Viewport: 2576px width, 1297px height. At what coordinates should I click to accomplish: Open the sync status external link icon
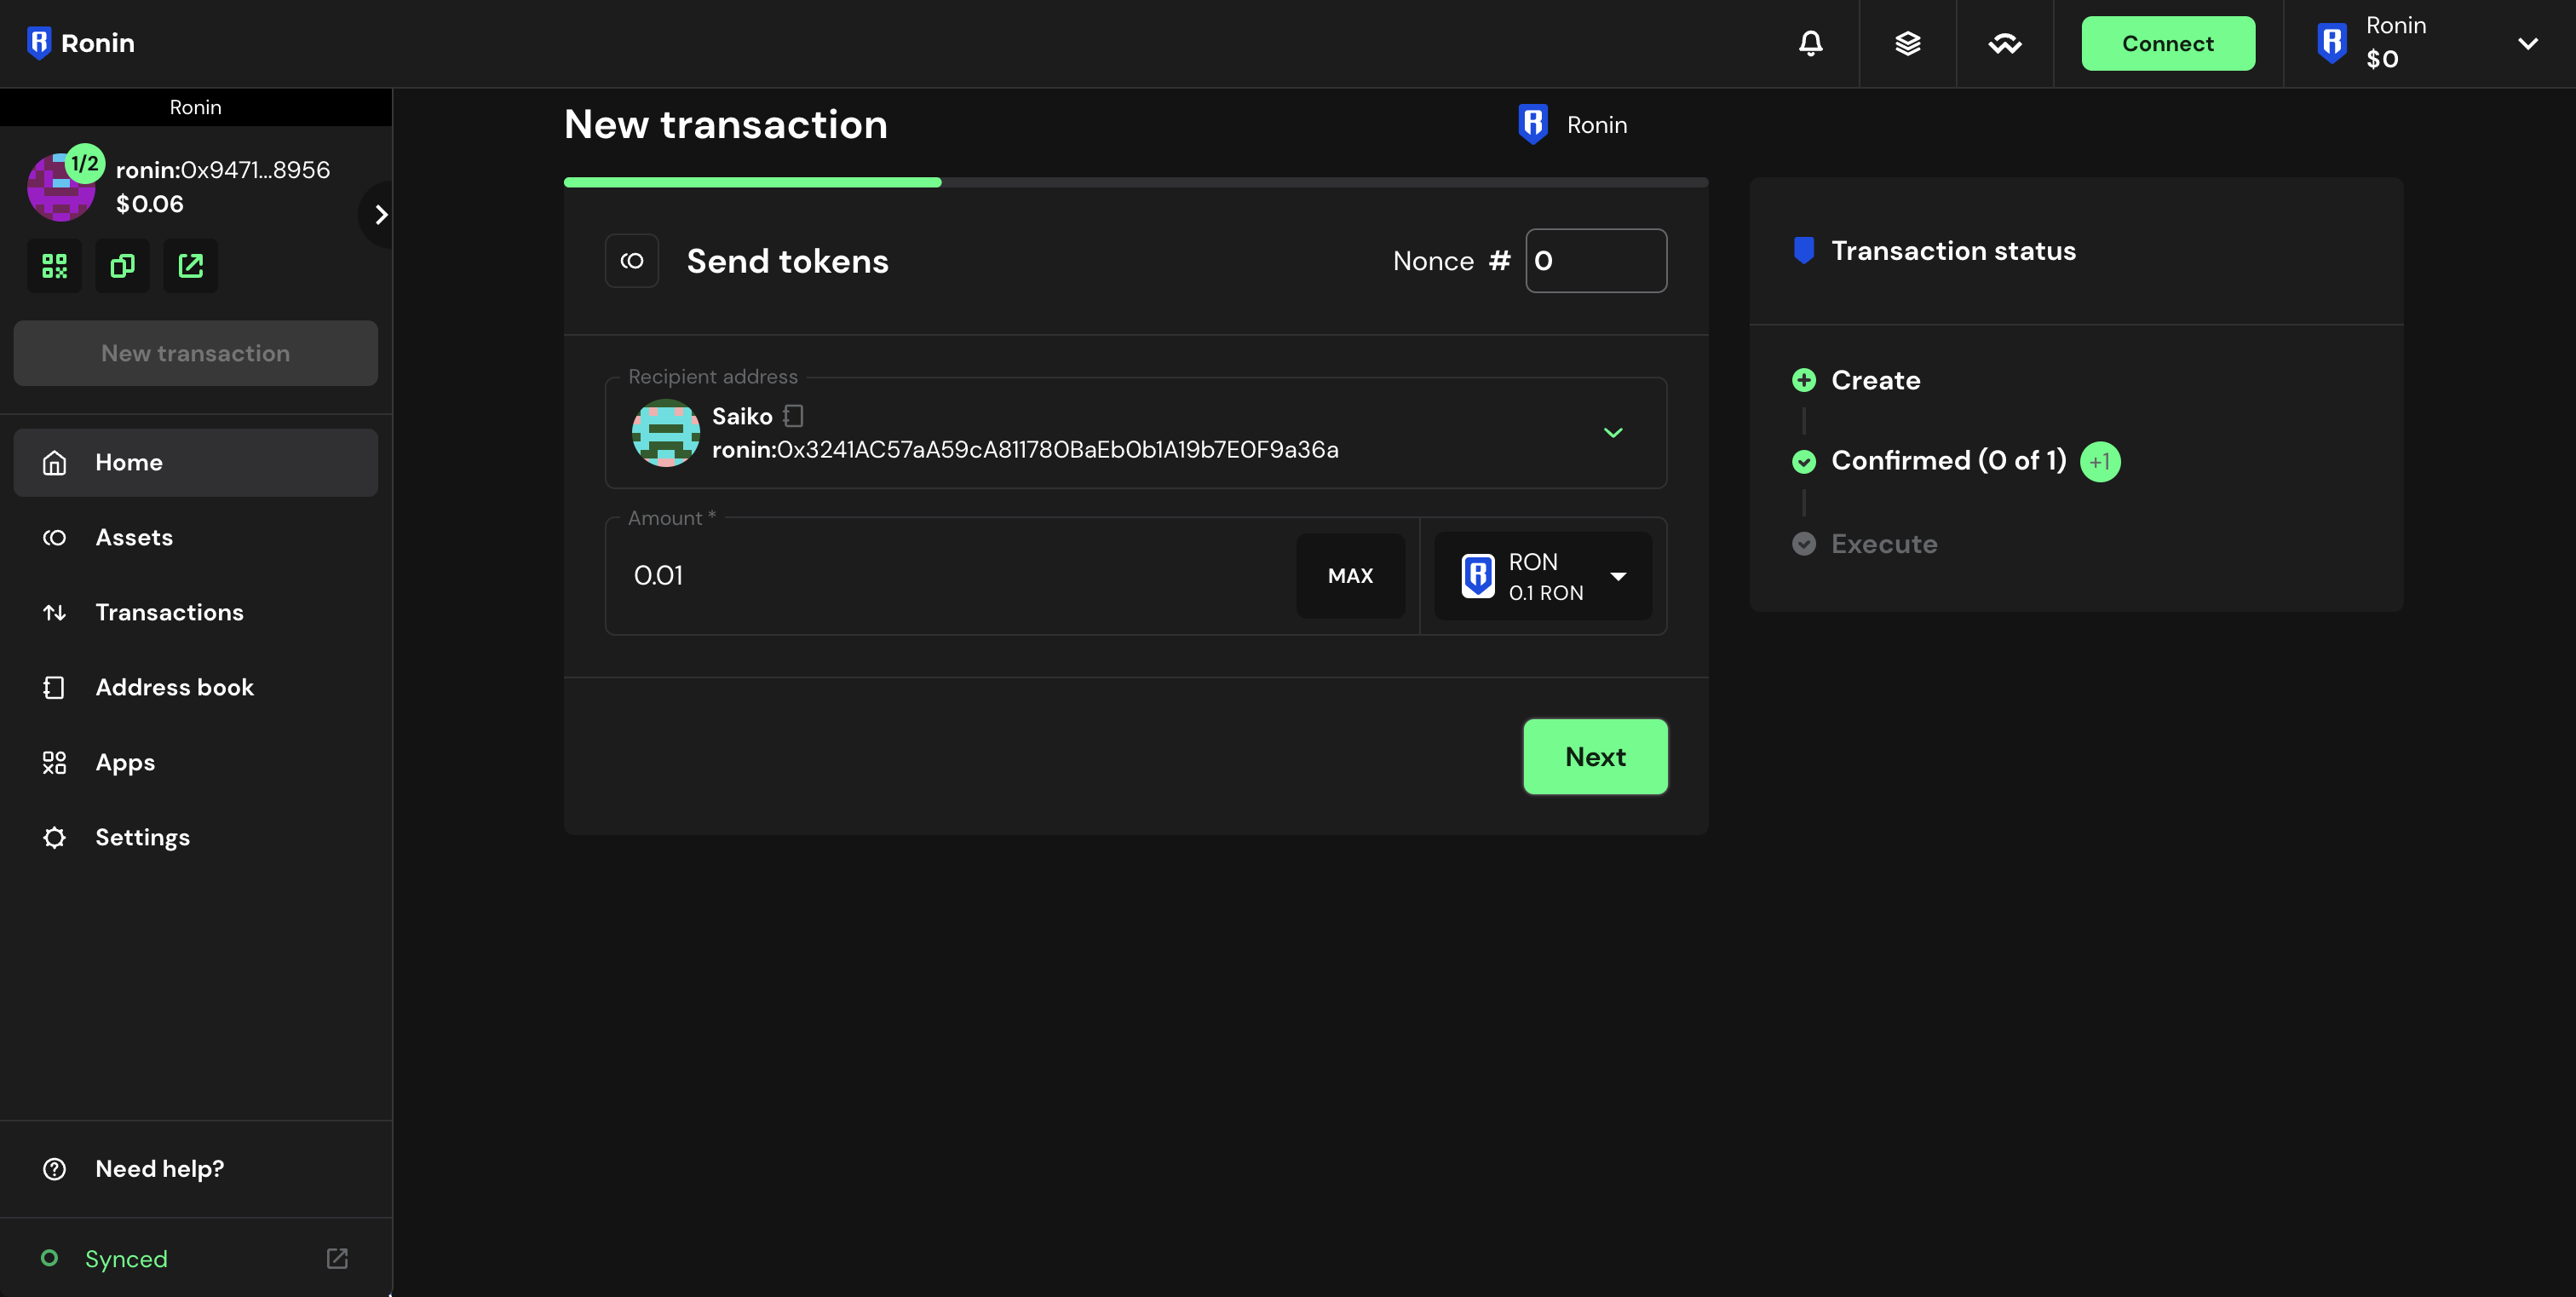337,1258
